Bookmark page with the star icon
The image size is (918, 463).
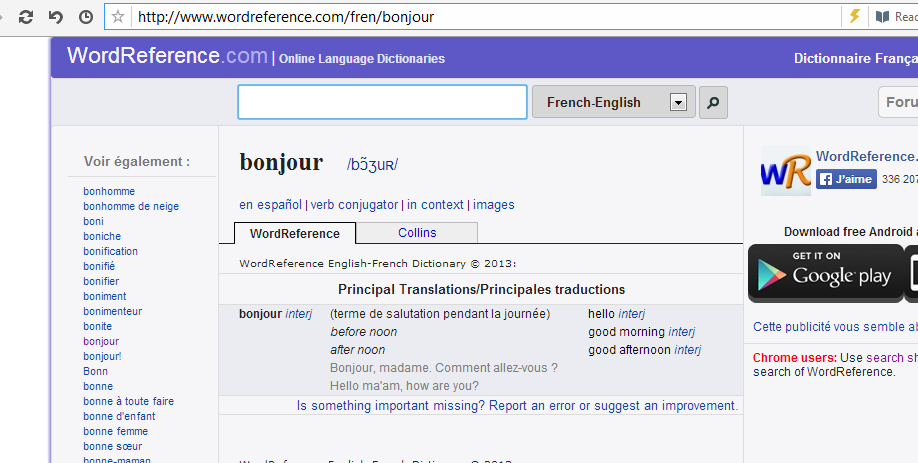tap(118, 16)
